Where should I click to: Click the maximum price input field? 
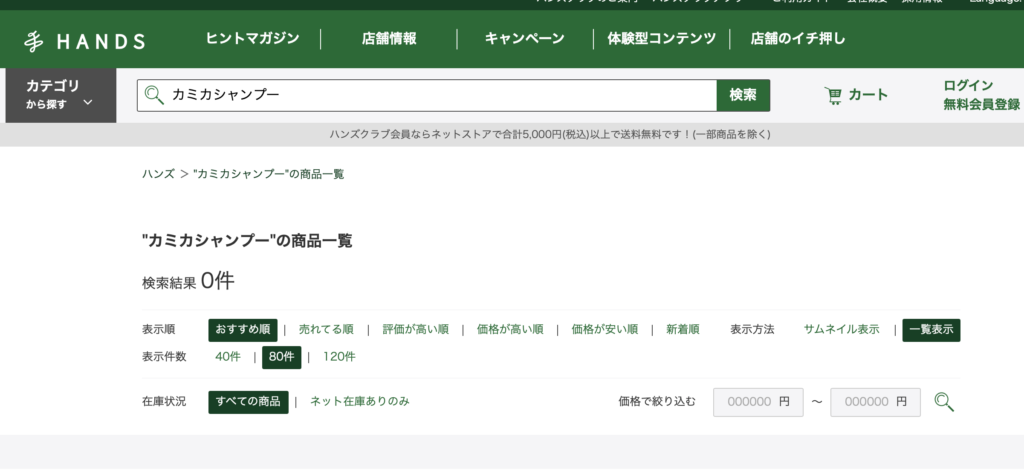875,402
